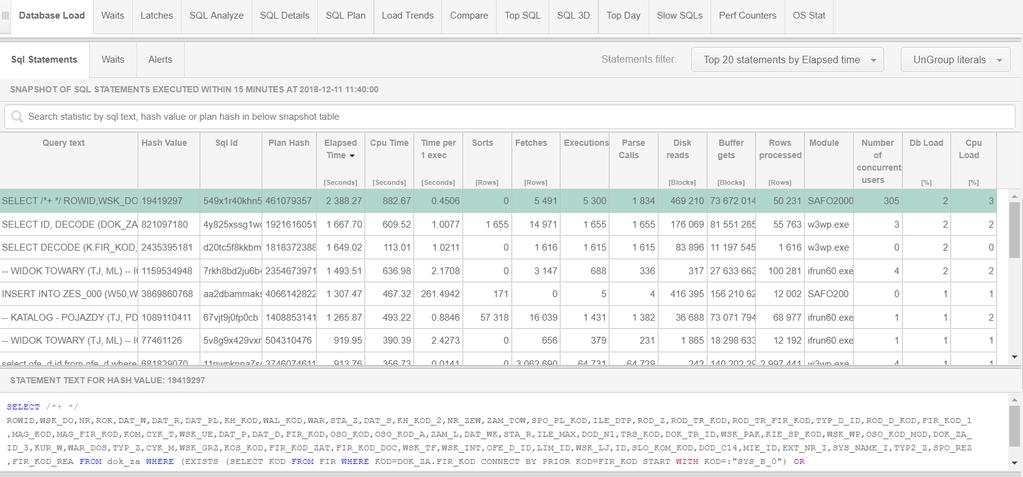Select the Compare tab
This screenshot has width=1023, height=477.
point(469,16)
